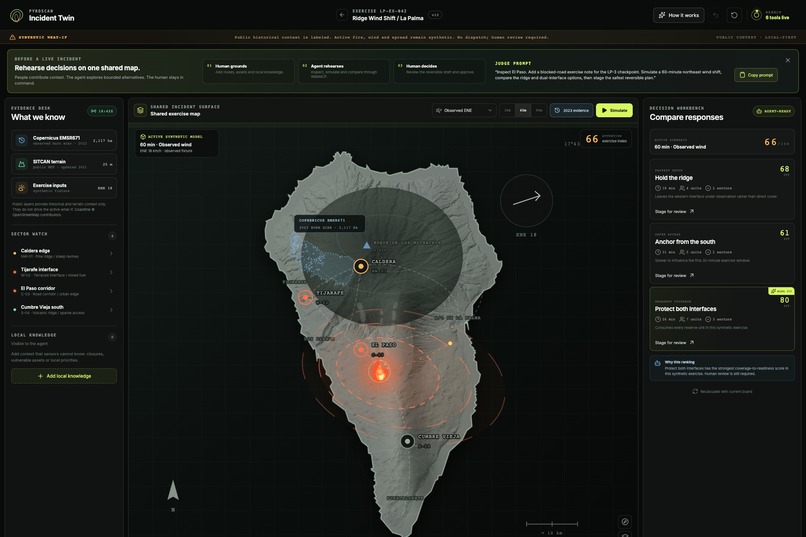Click the Local Knowledge count badge

point(112,337)
